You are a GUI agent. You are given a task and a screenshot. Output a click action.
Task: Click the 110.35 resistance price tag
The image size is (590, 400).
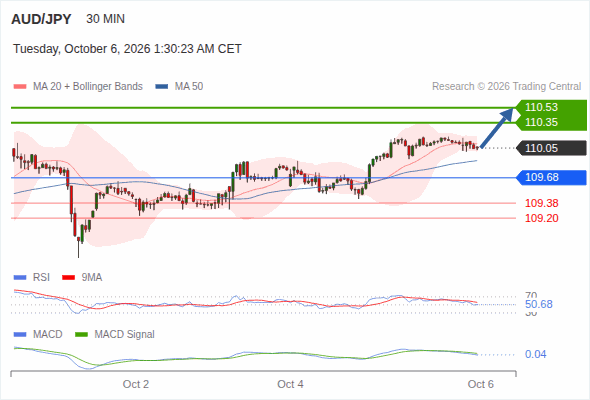click(x=551, y=122)
